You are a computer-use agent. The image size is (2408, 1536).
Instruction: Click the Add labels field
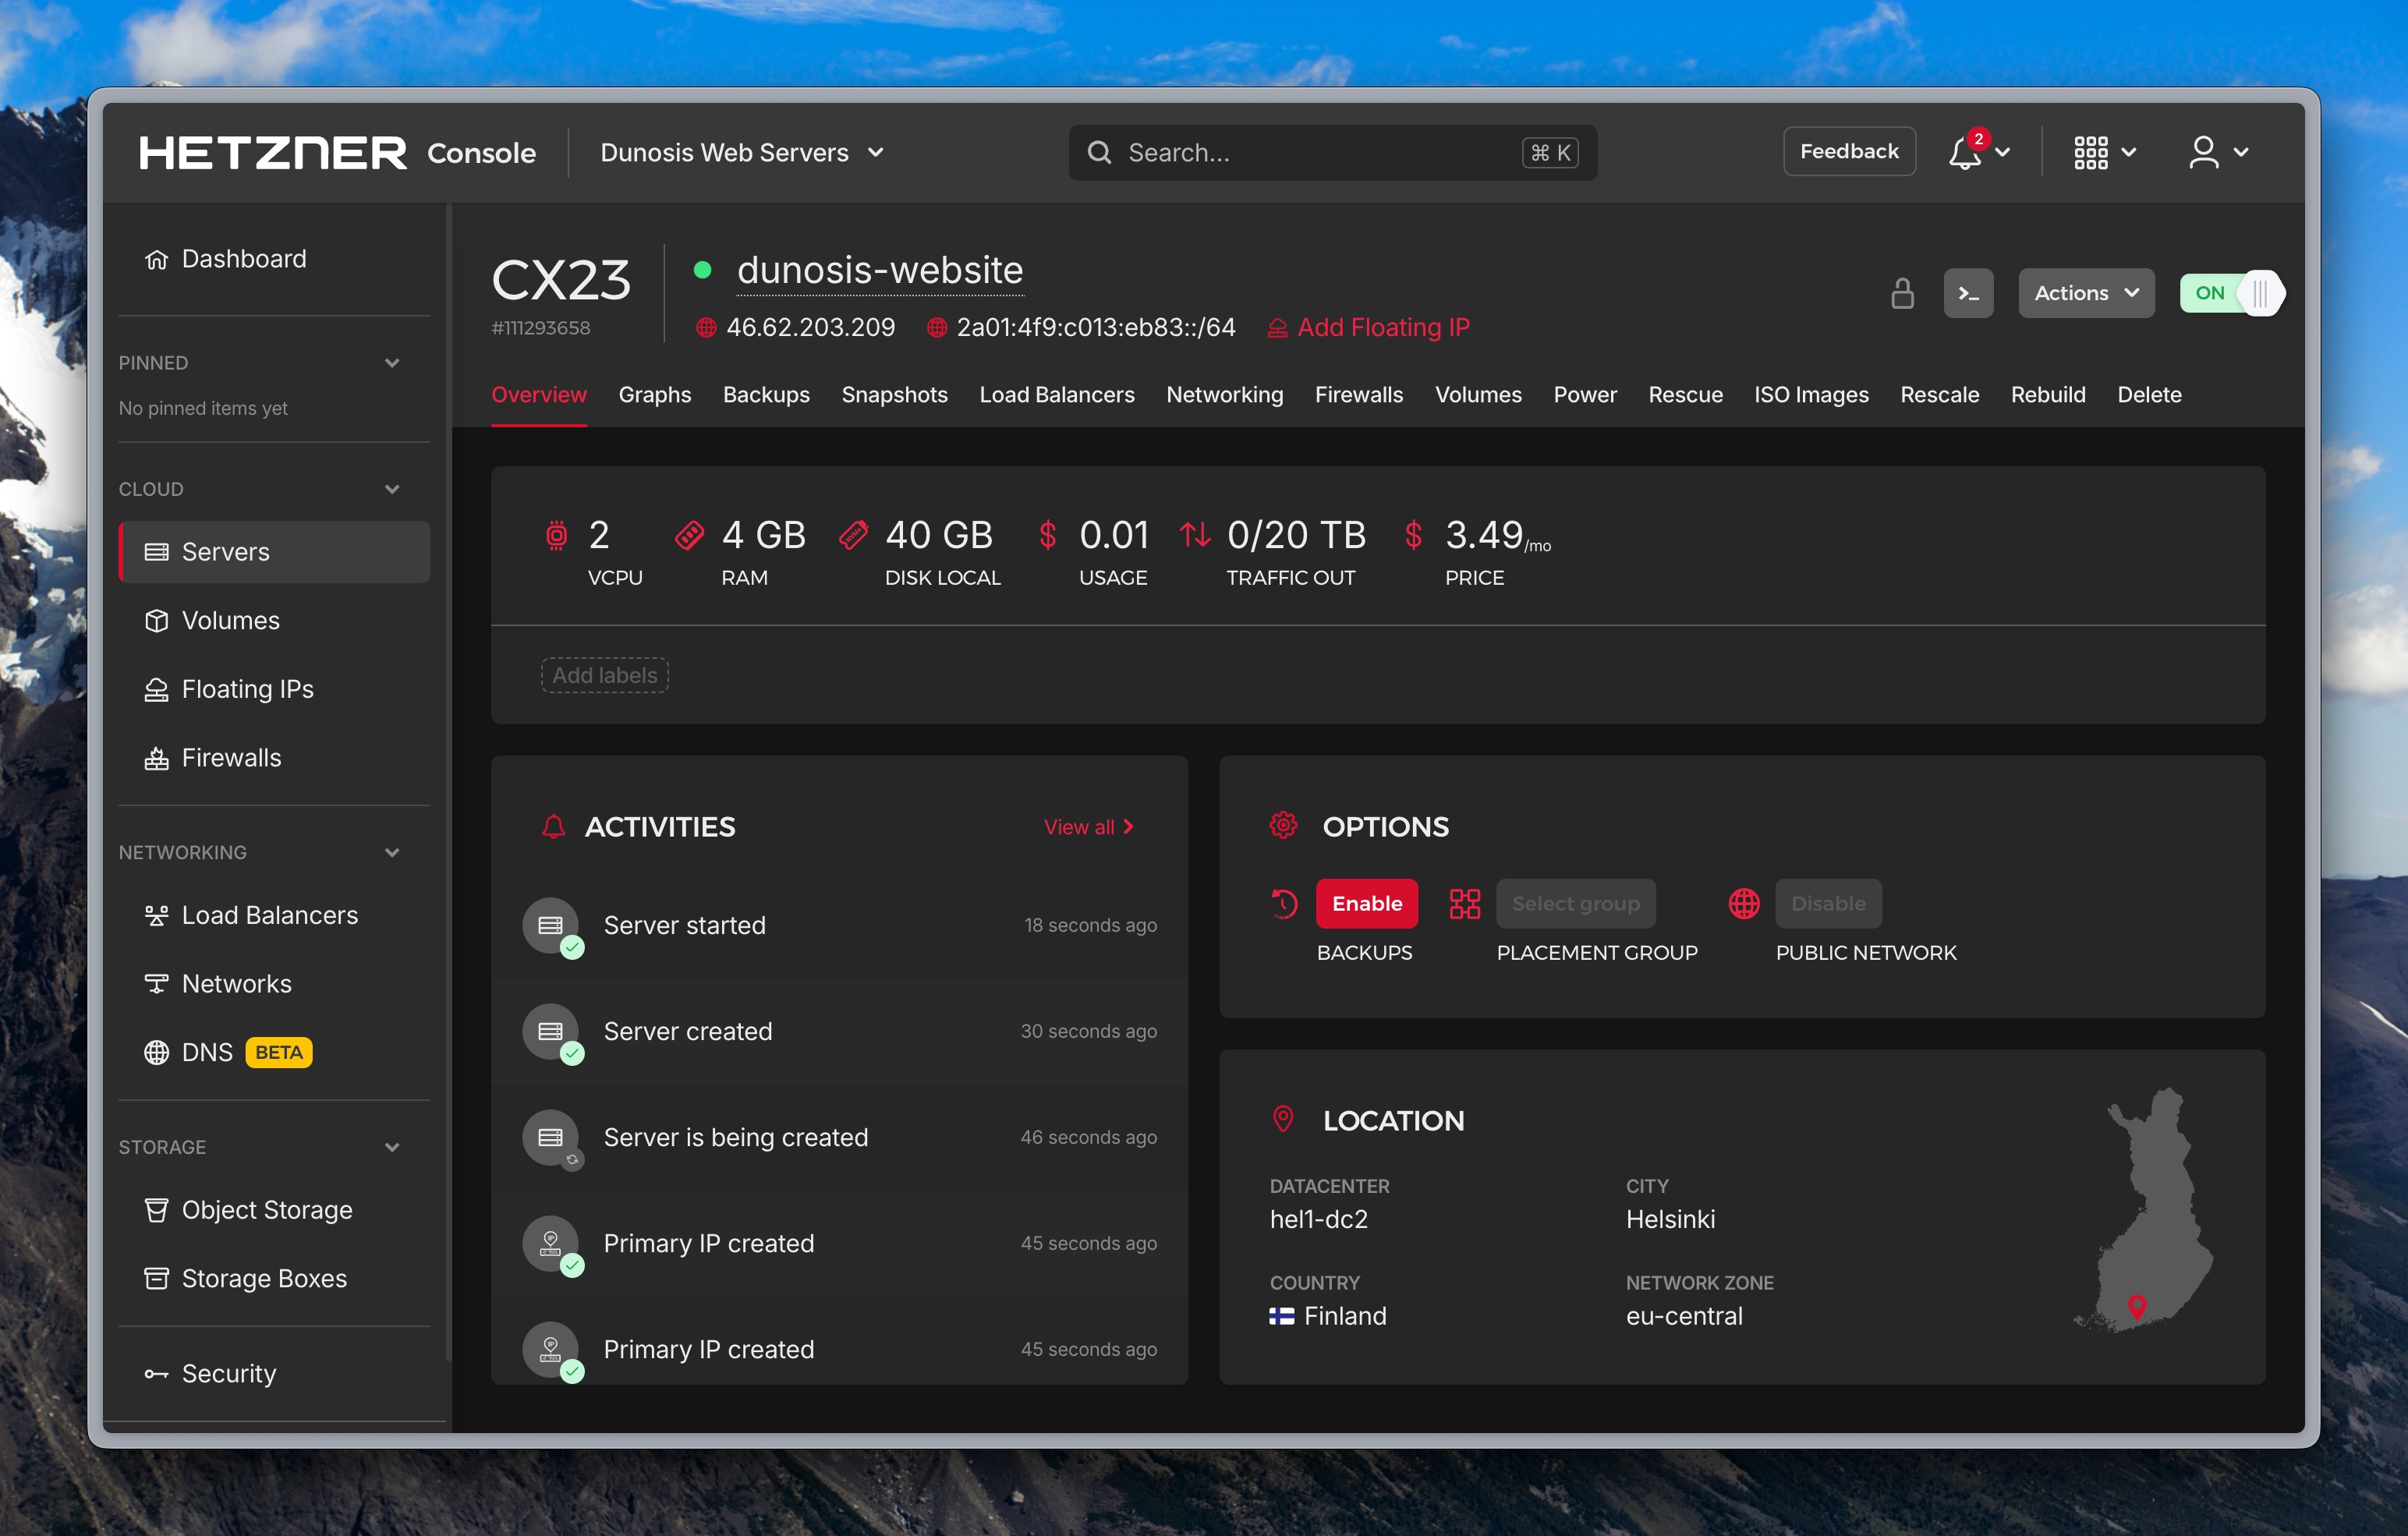604,675
